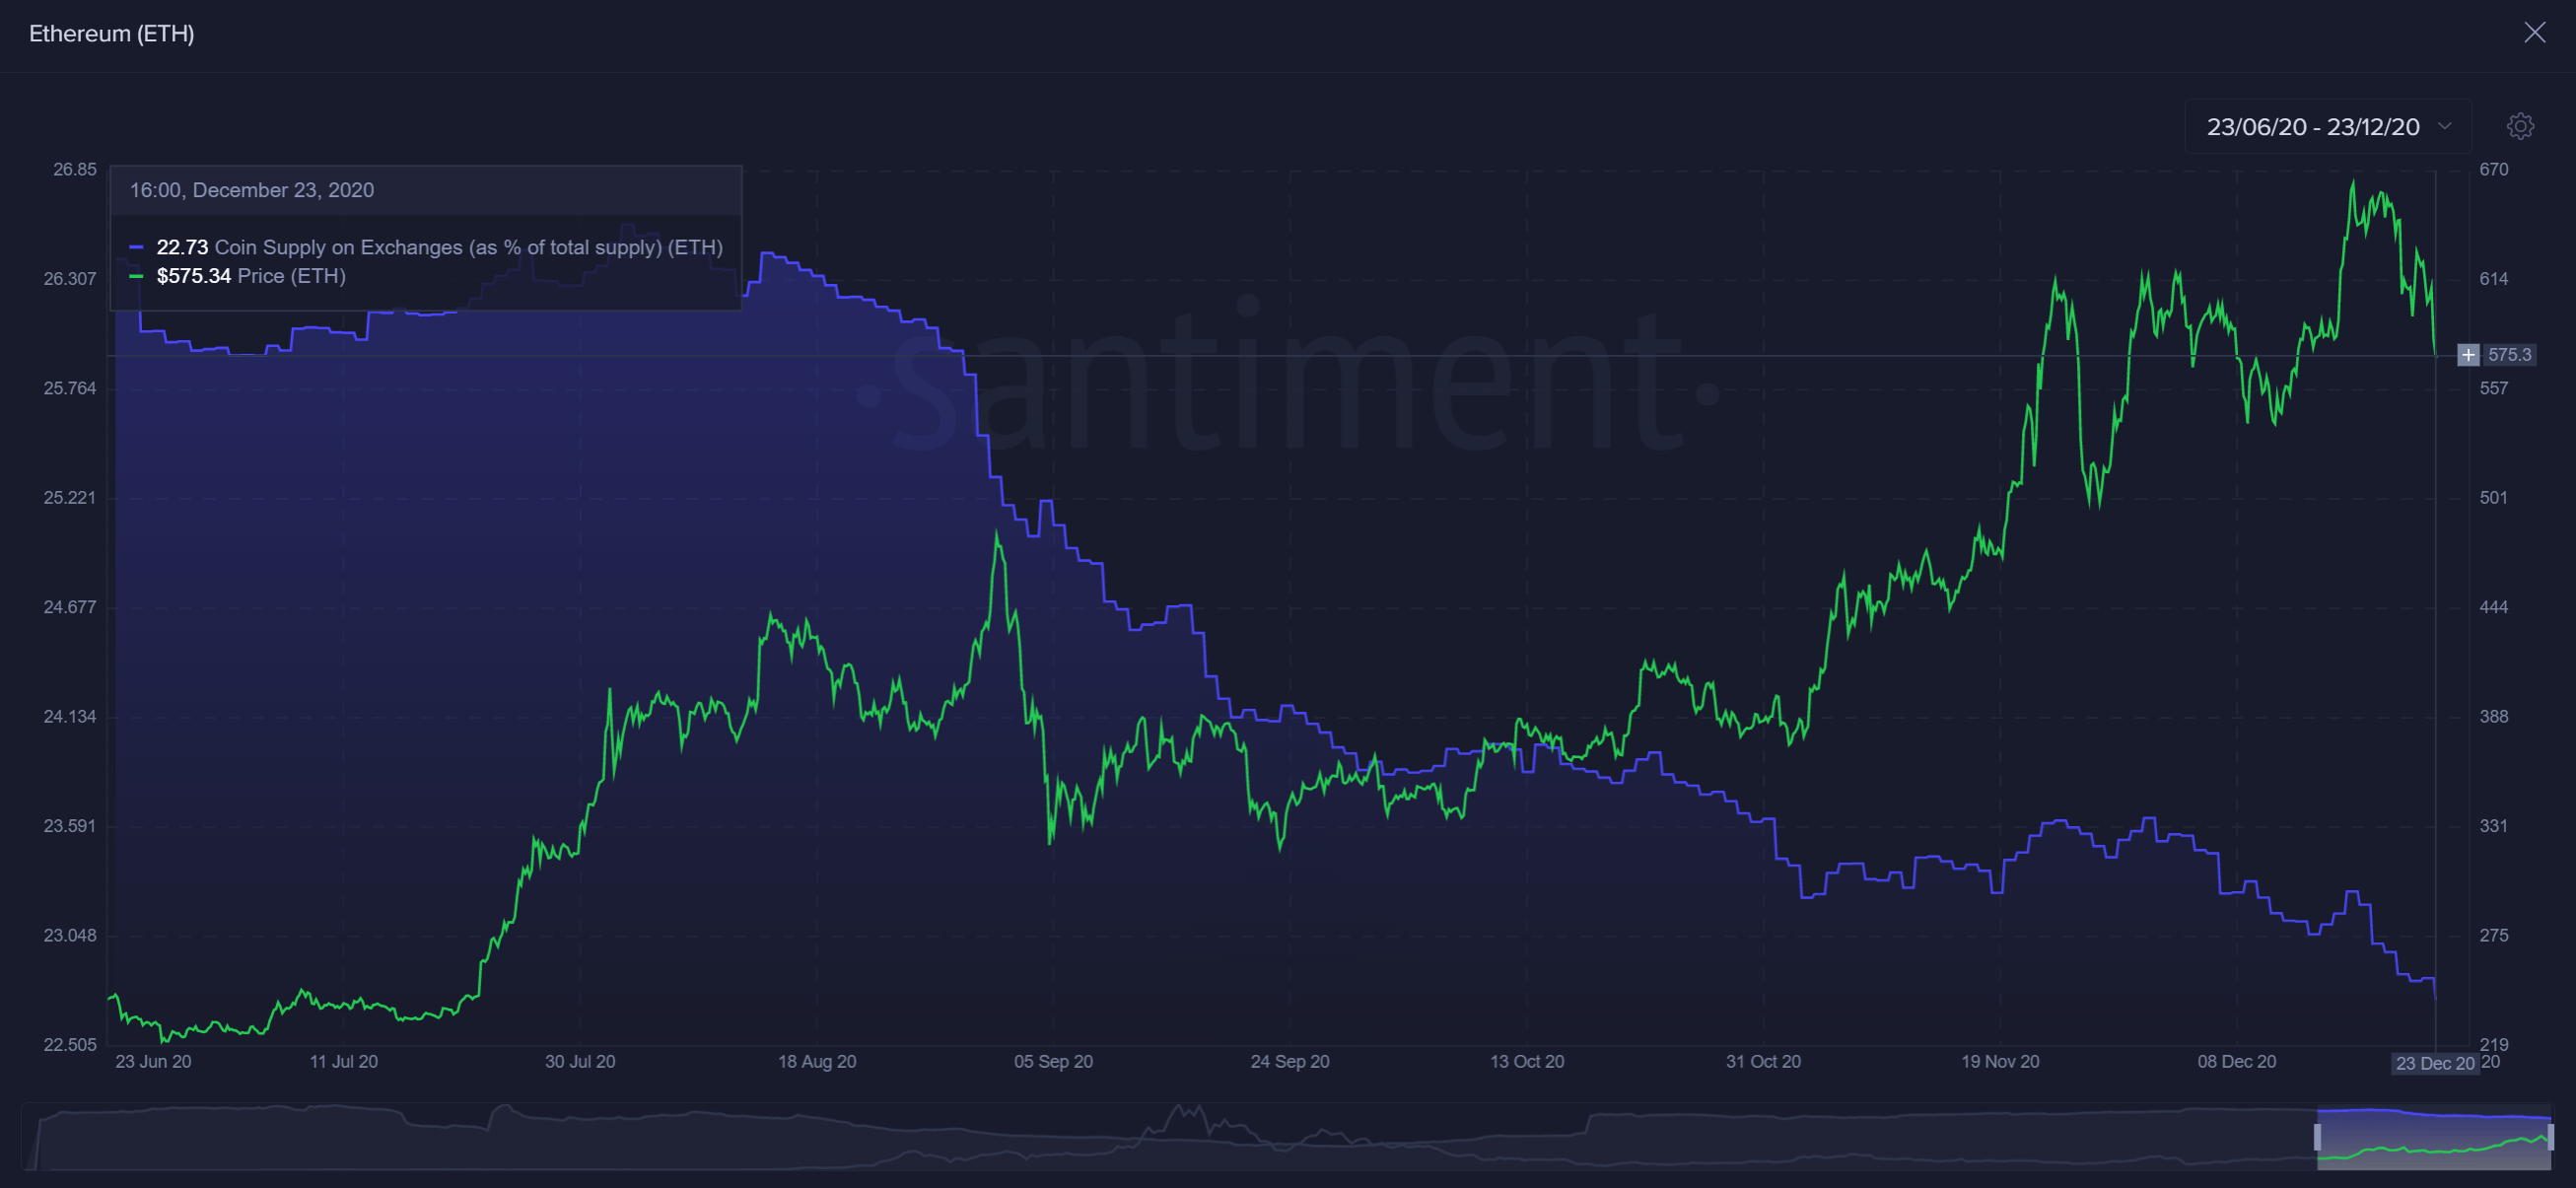This screenshot has width=2576, height=1188.
Task: Close the Ethereum chart panel
Action: coord(2534,33)
